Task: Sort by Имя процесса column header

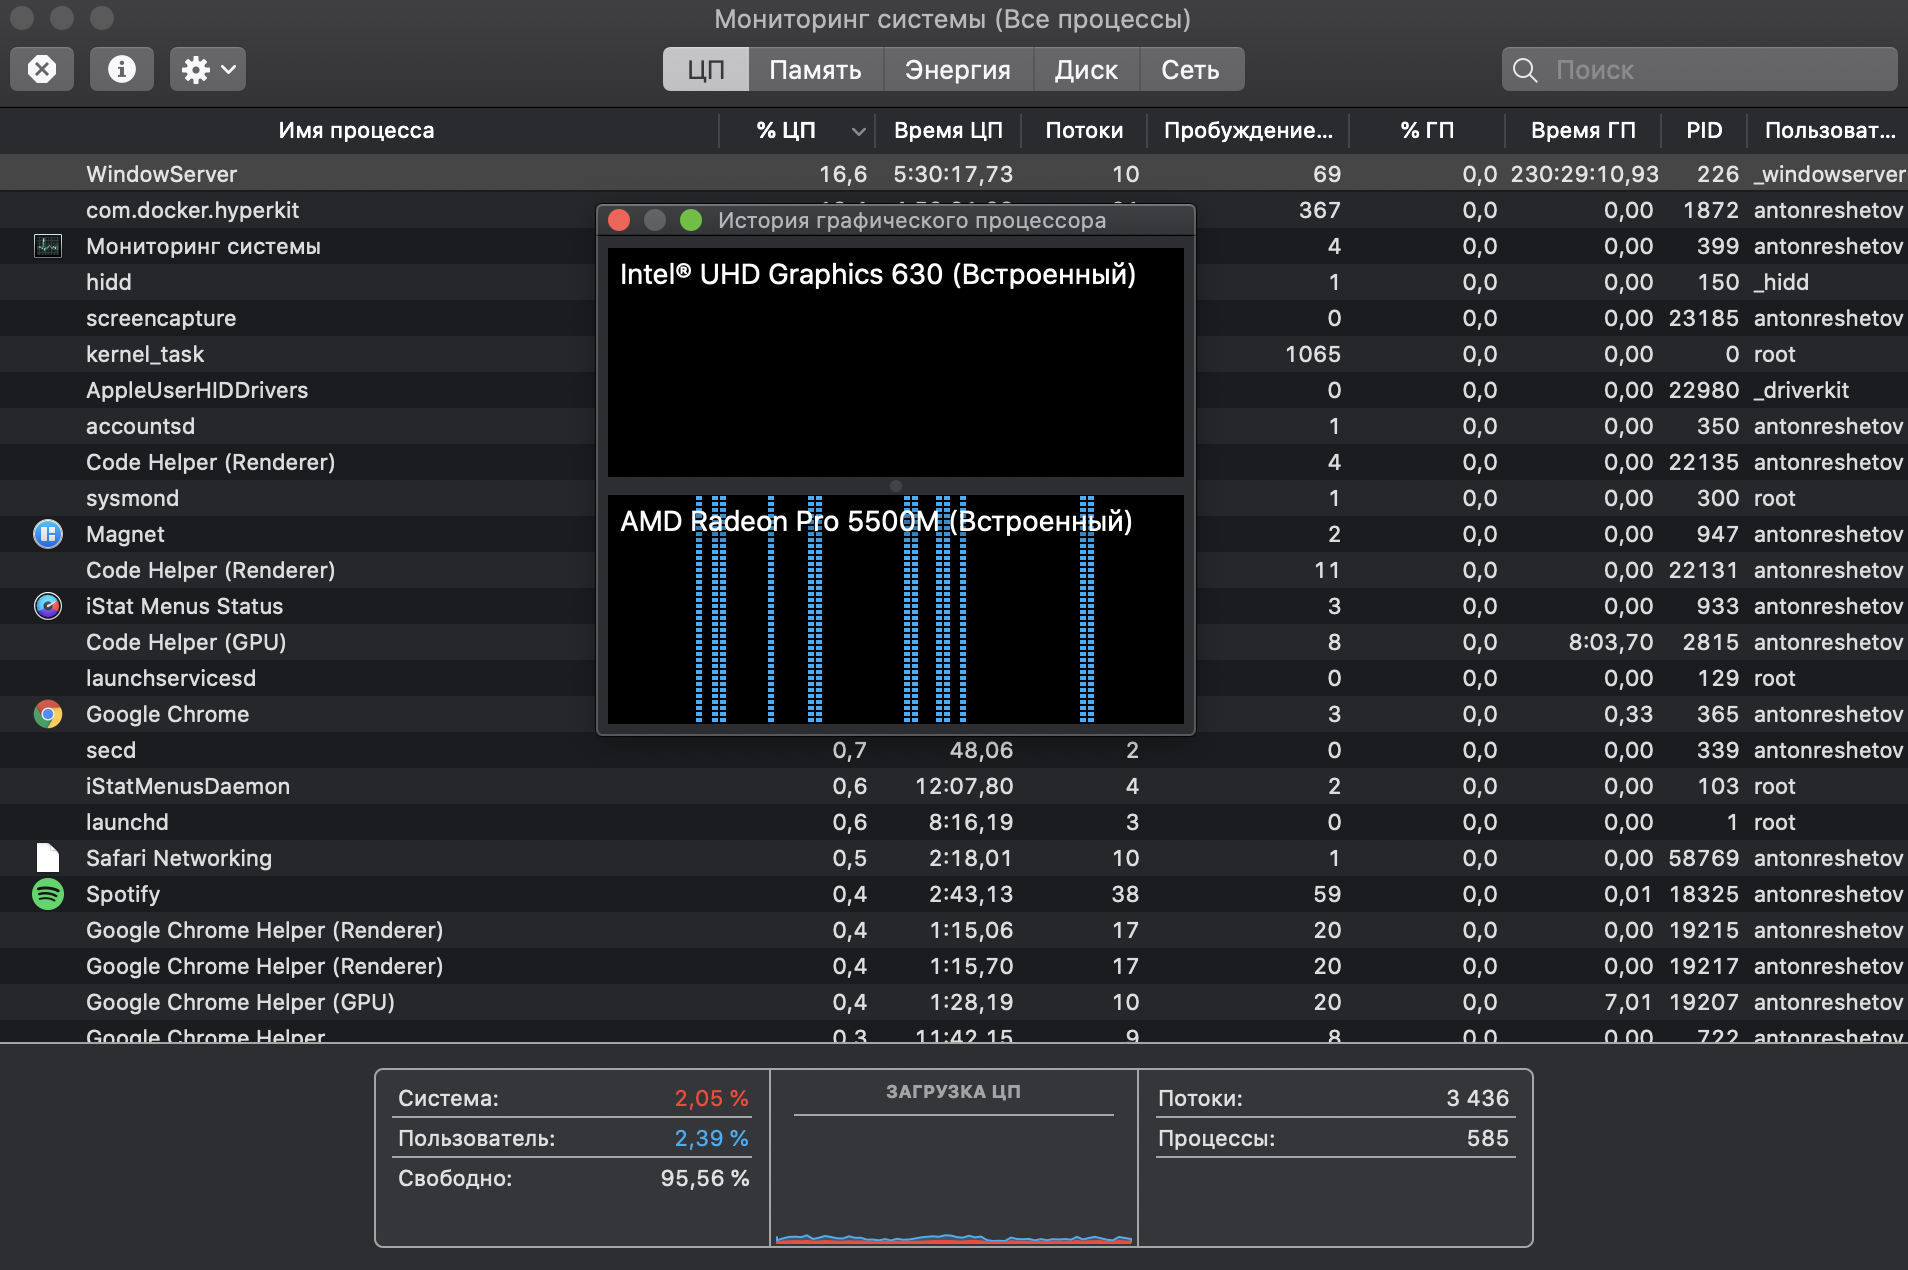Action: (x=356, y=130)
